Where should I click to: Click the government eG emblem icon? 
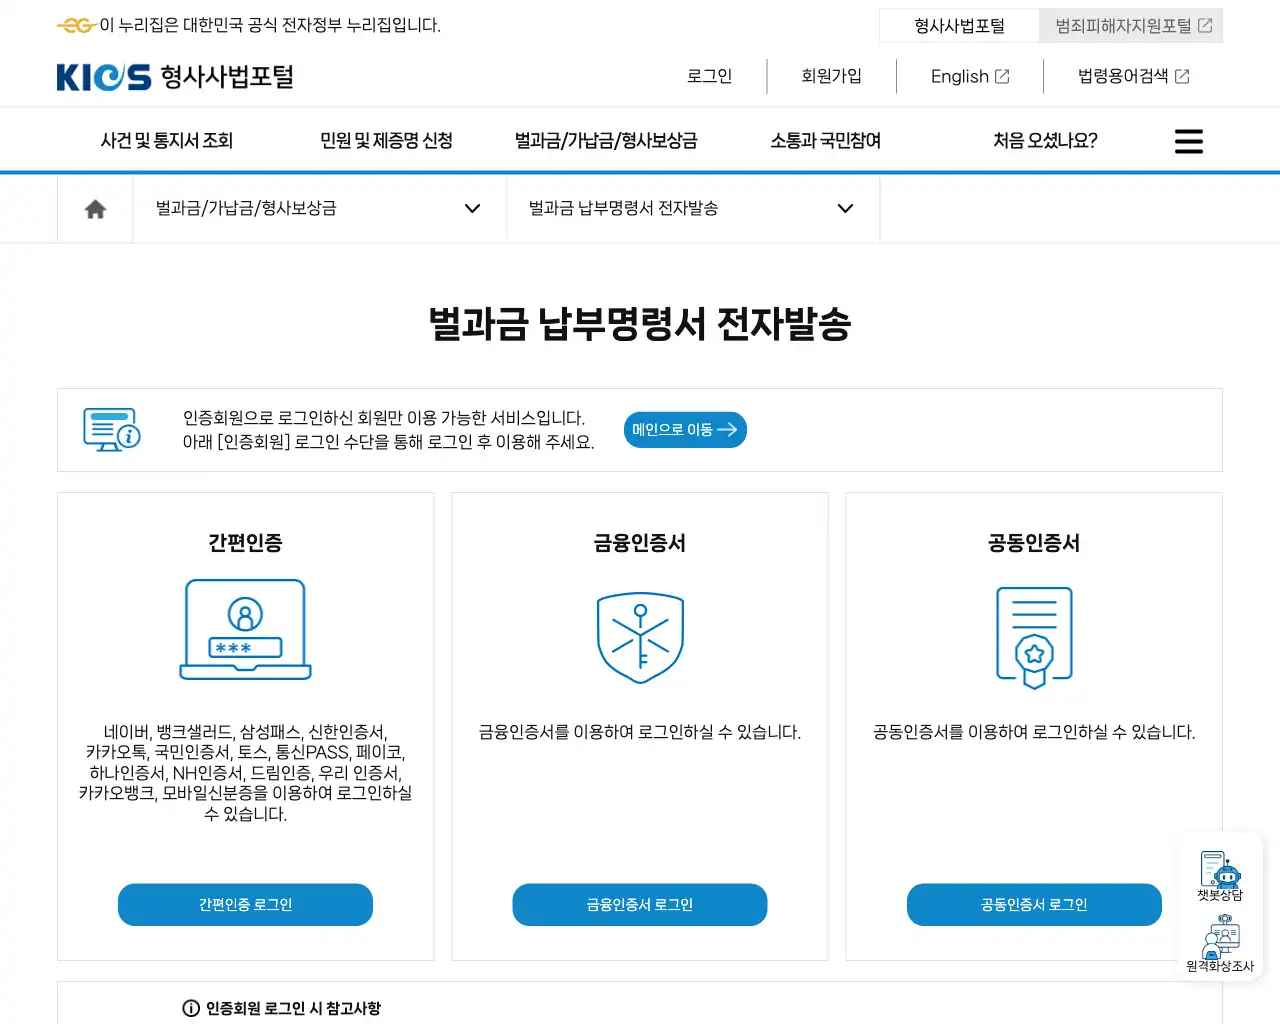pos(76,25)
